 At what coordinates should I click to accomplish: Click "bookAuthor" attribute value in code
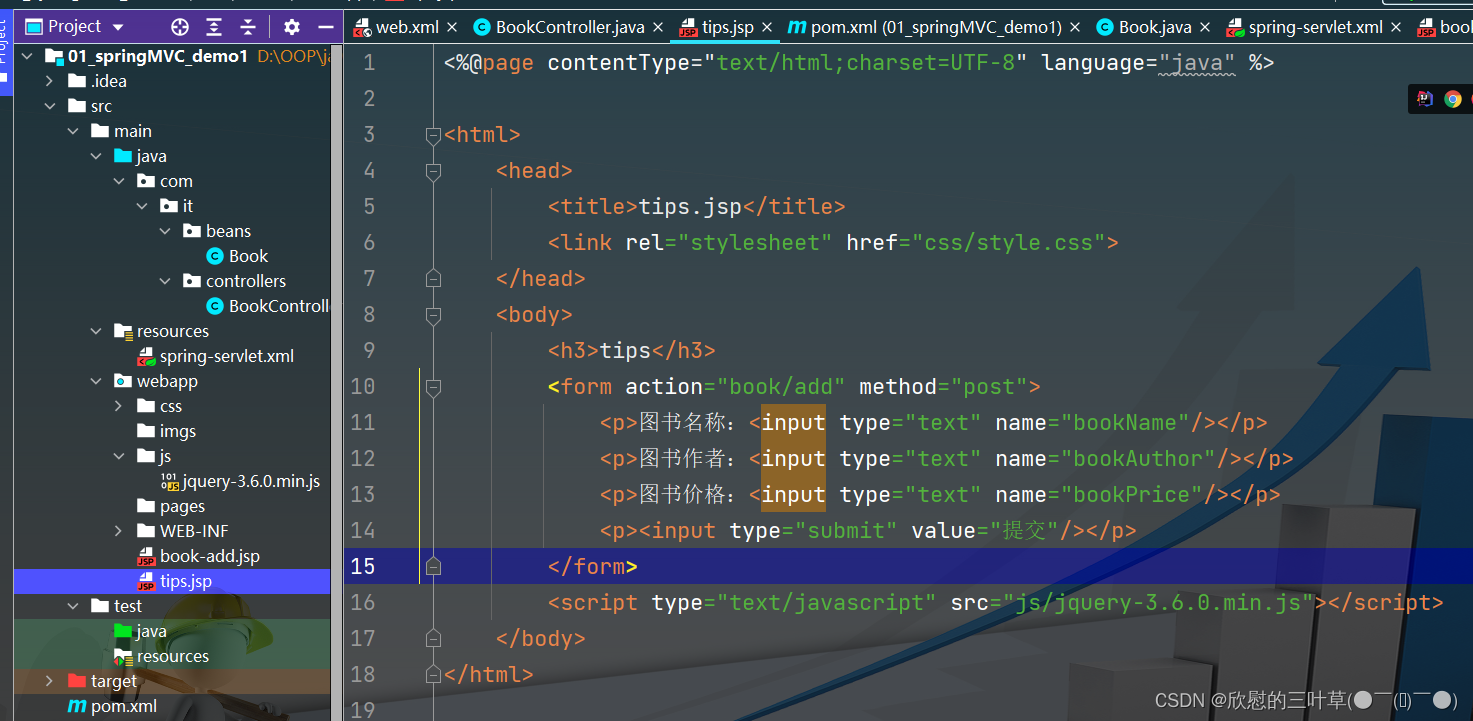pyautogui.click(x=1138, y=458)
